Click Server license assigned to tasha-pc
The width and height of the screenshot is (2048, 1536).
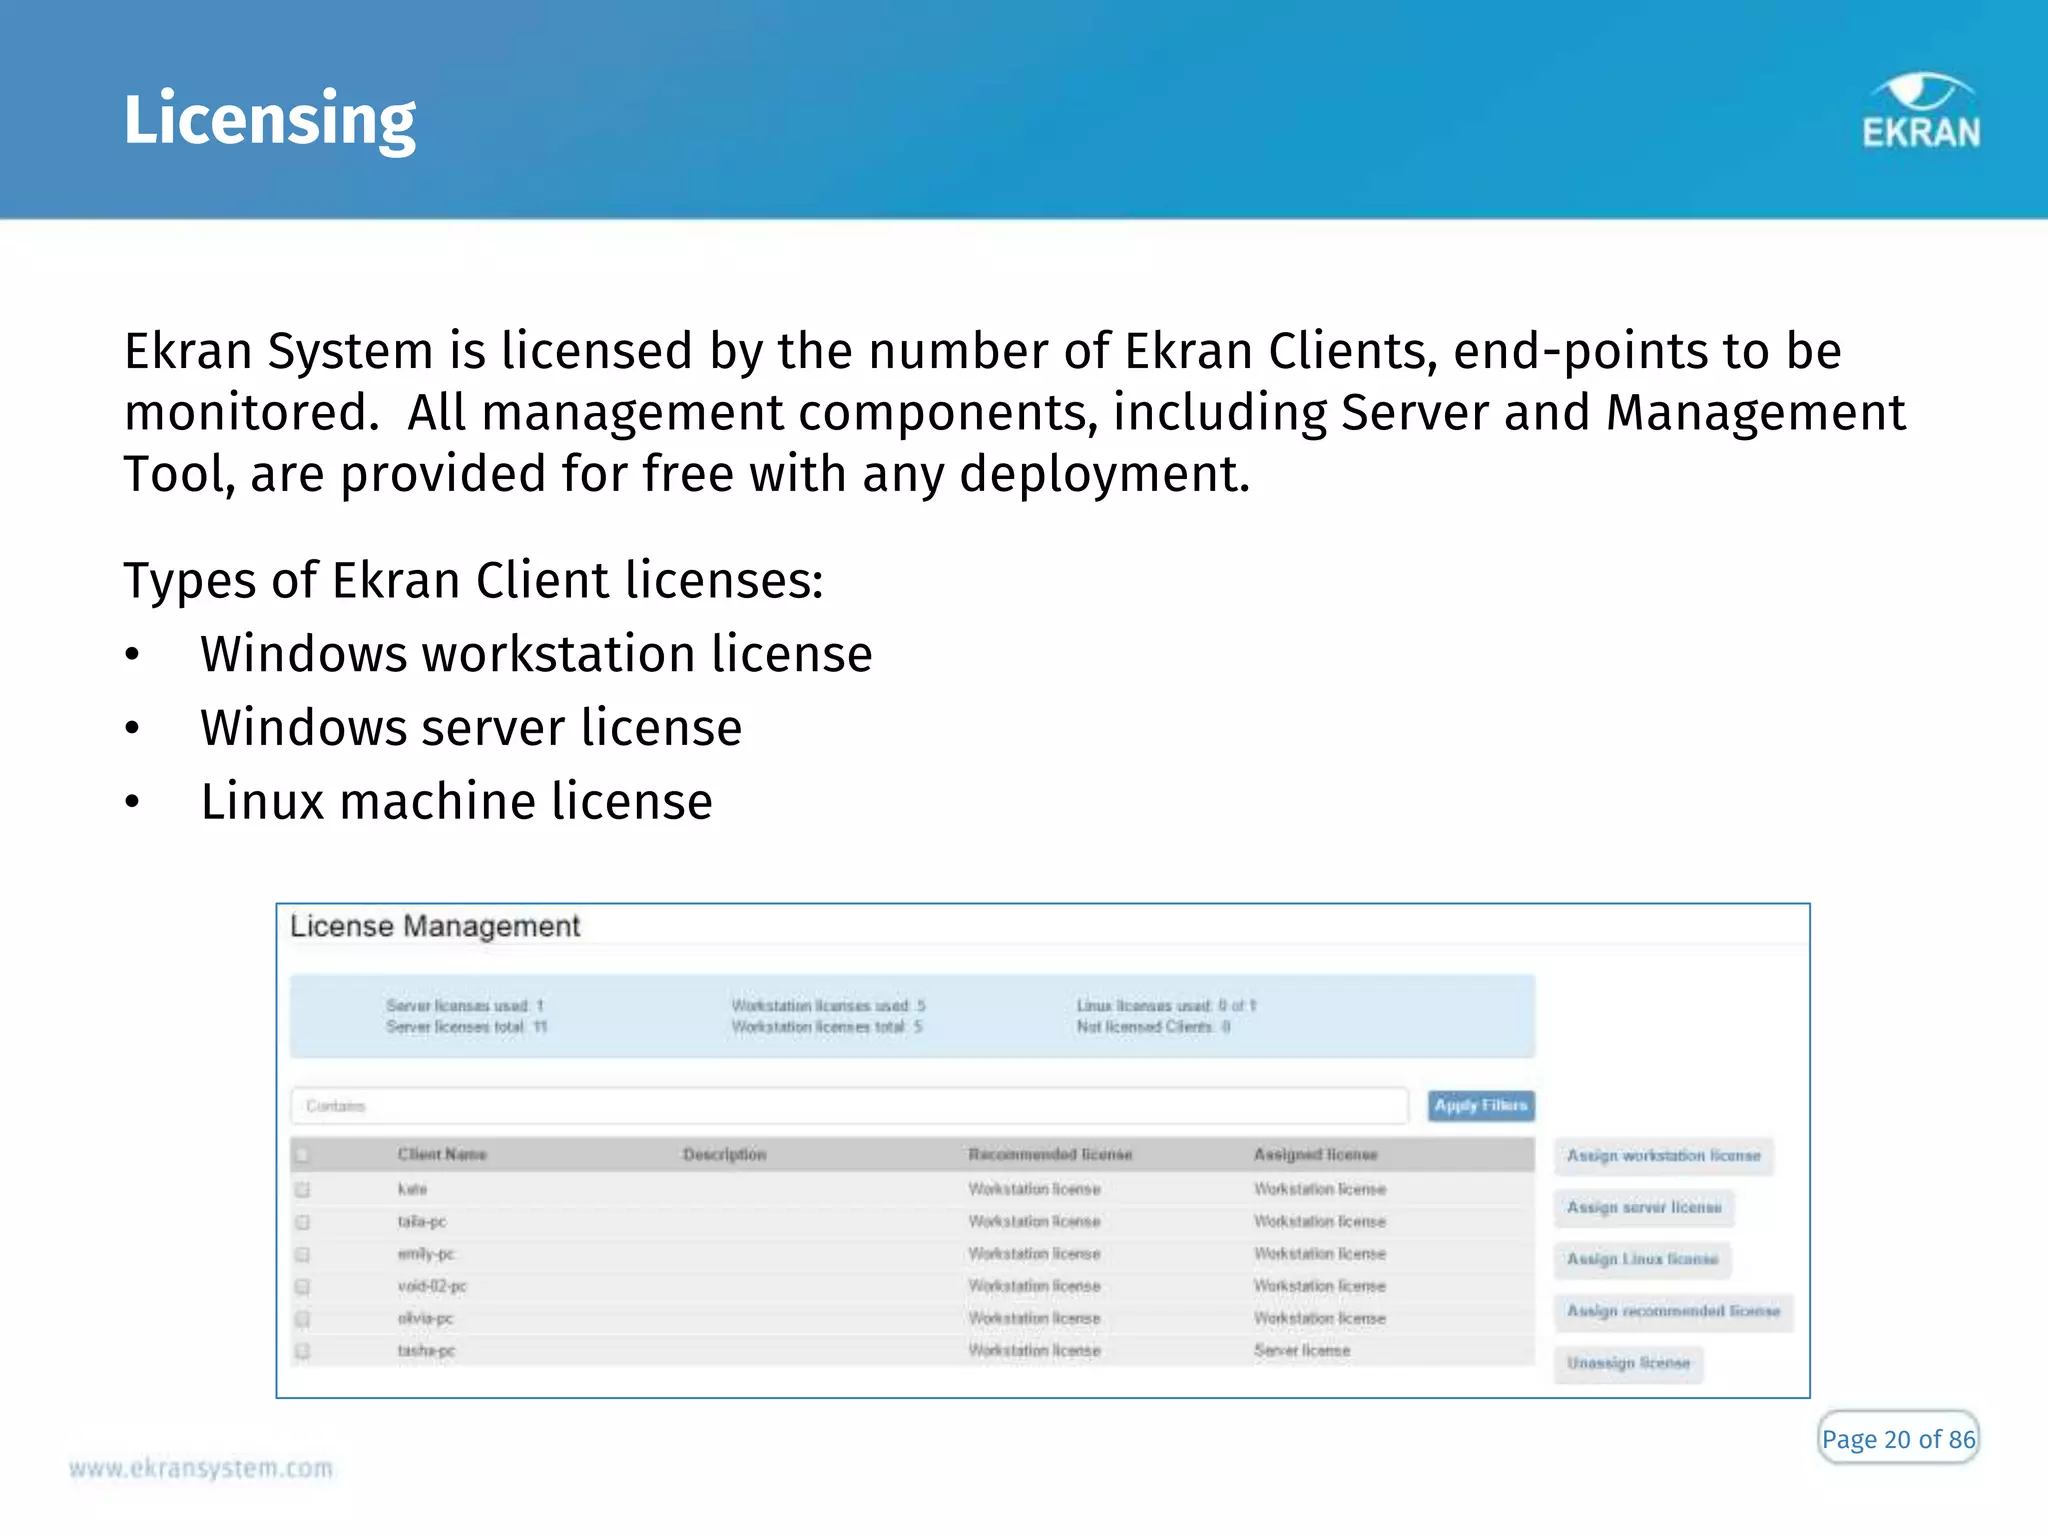pyautogui.click(x=1302, y=1351)
